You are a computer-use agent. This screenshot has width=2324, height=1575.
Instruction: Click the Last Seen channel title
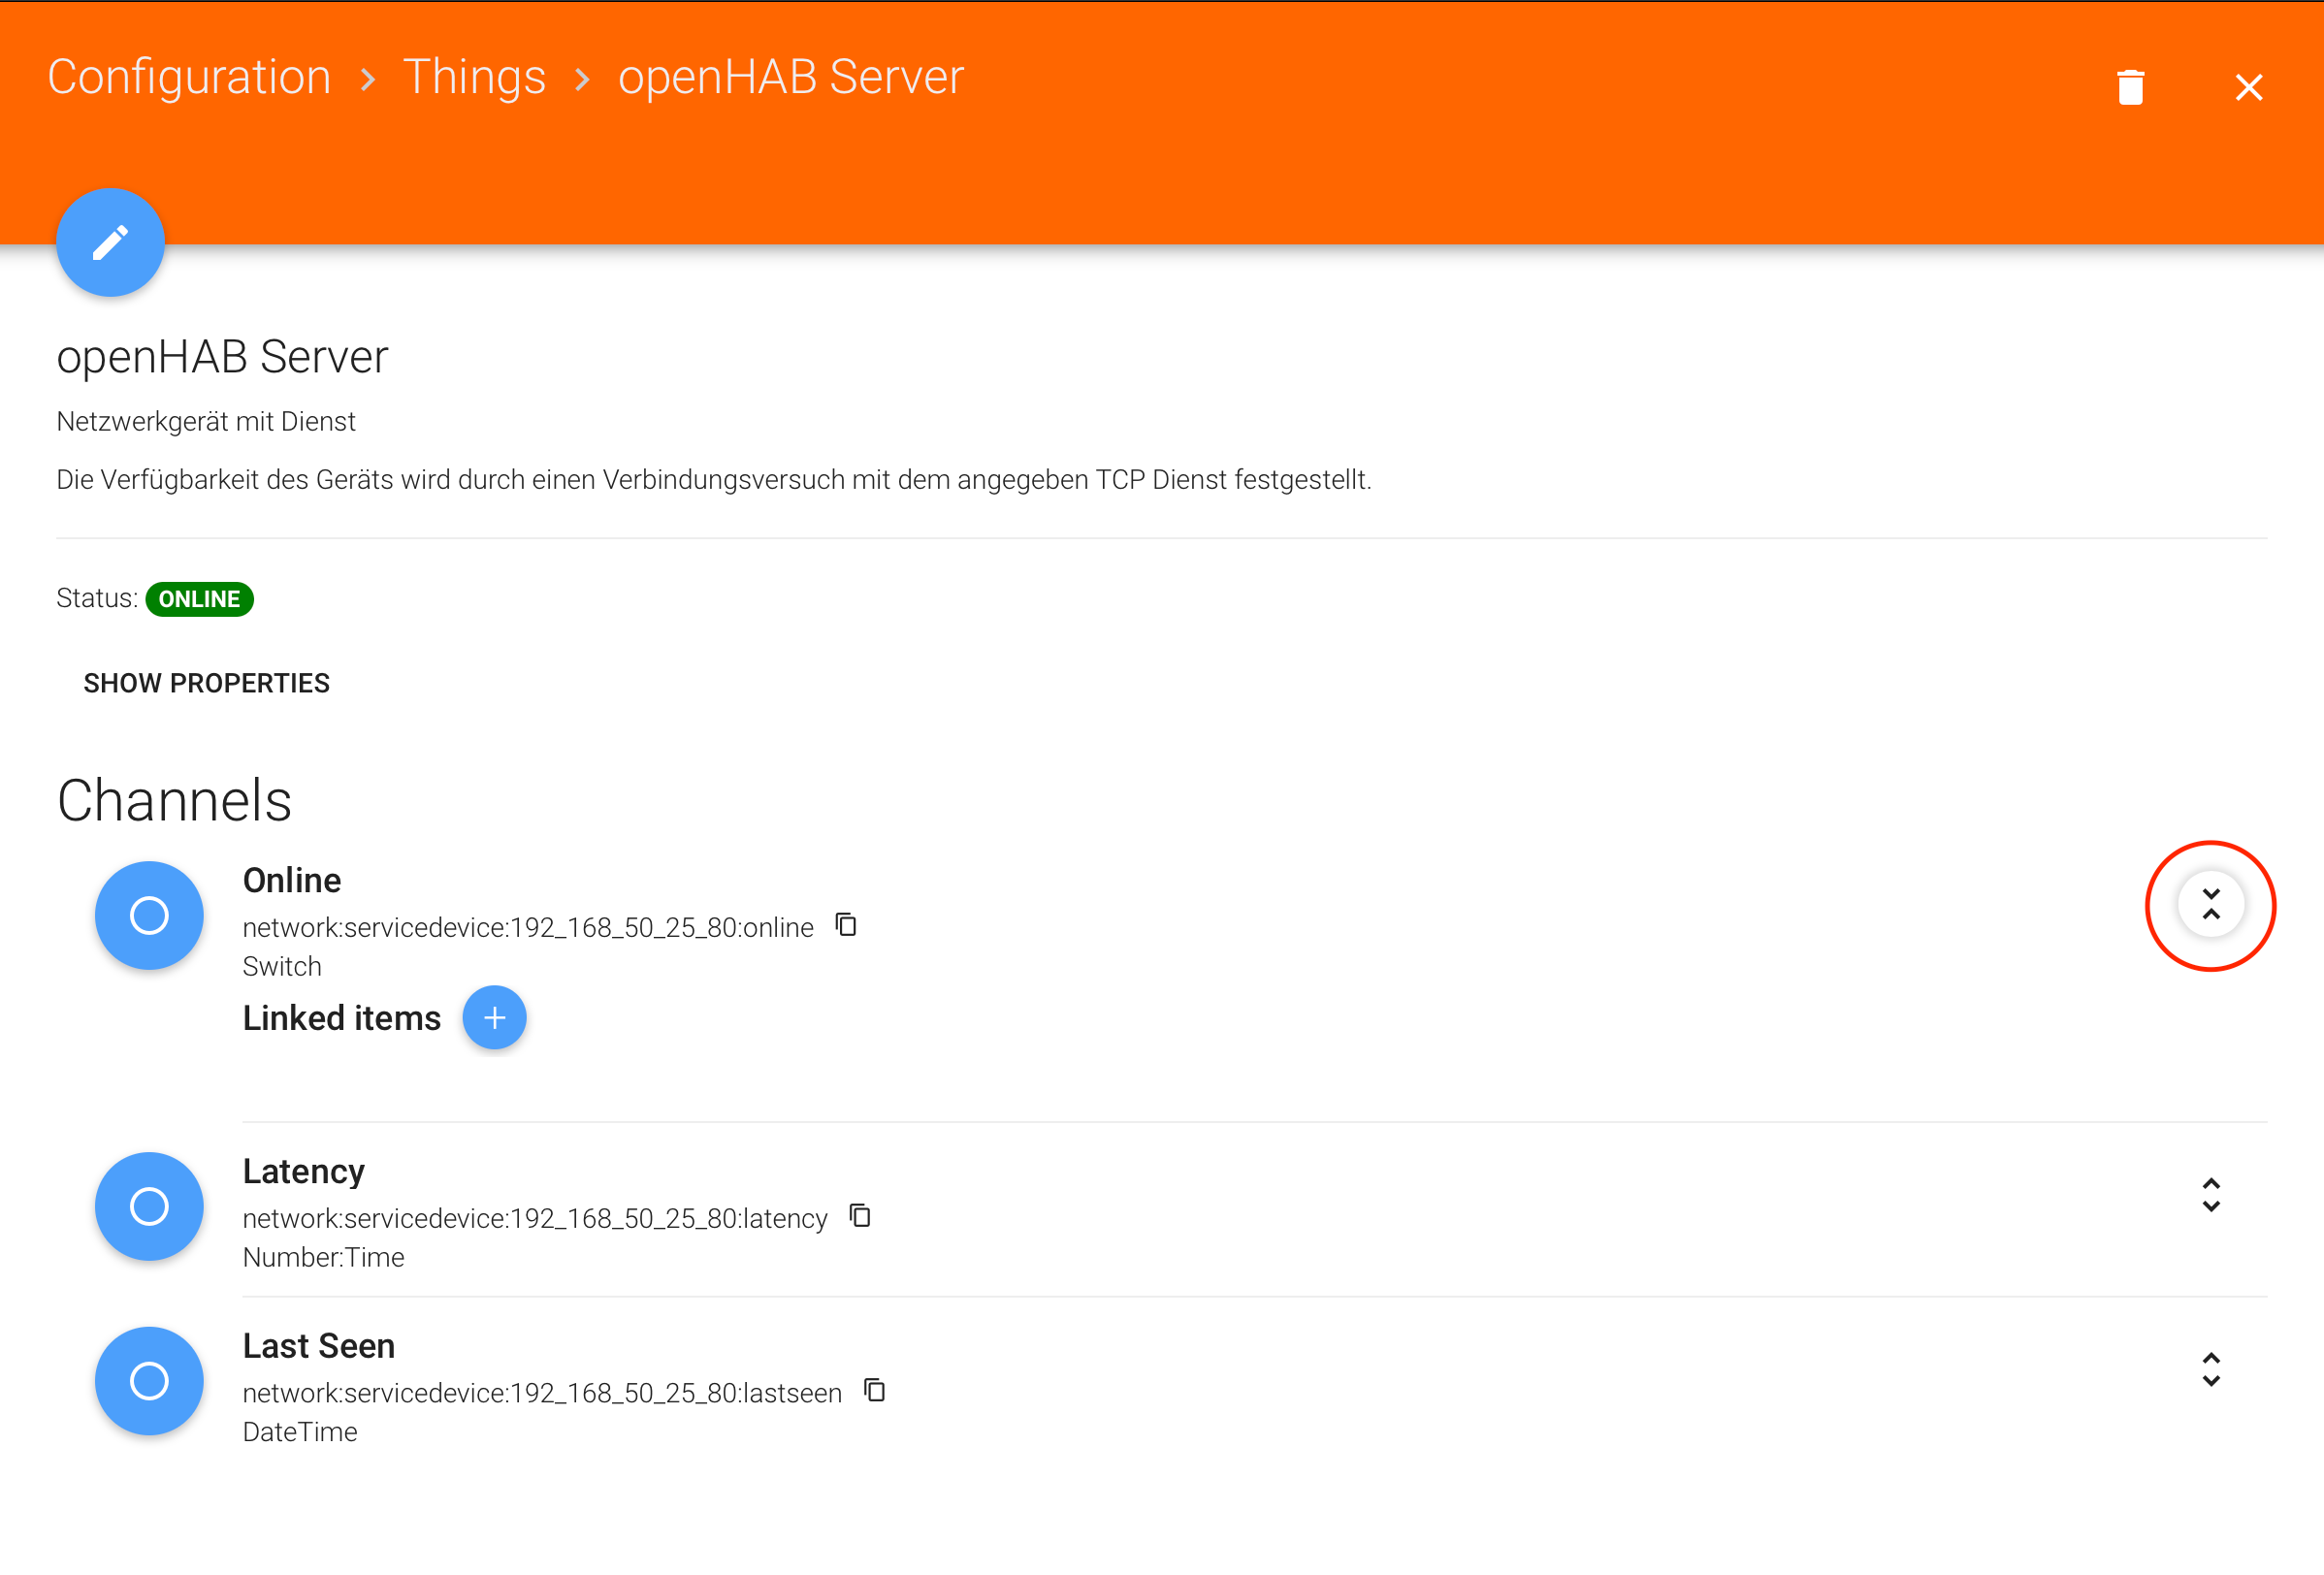click(x=318, y=1346)
